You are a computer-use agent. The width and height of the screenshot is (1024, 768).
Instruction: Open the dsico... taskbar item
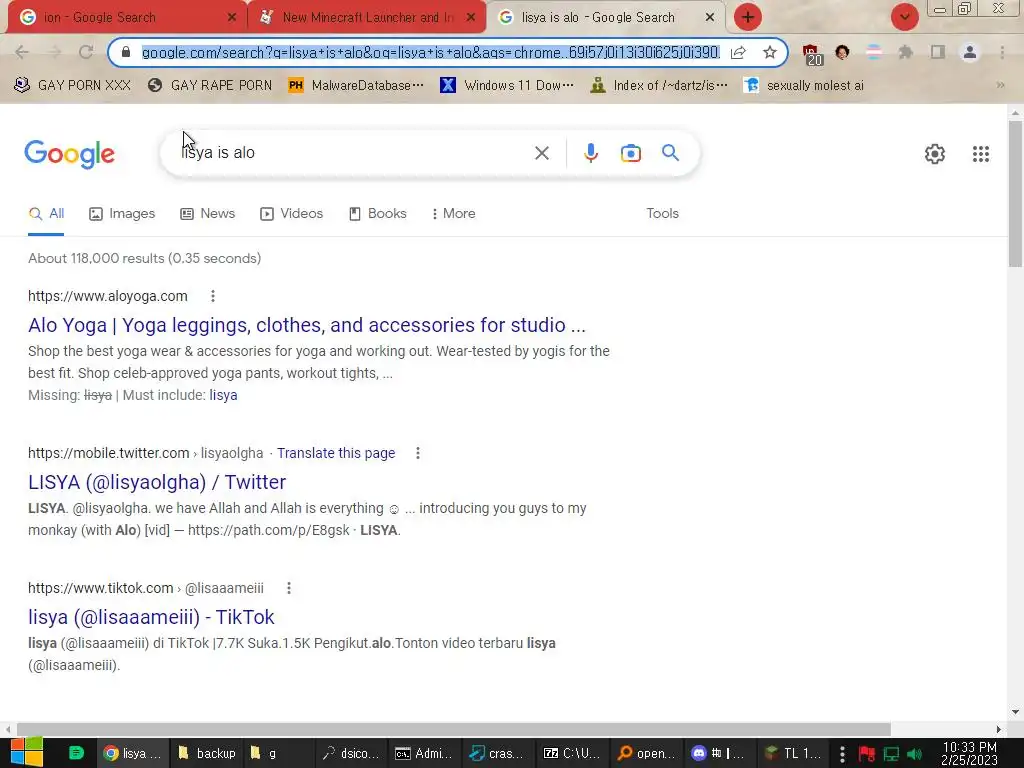(350, 753)
